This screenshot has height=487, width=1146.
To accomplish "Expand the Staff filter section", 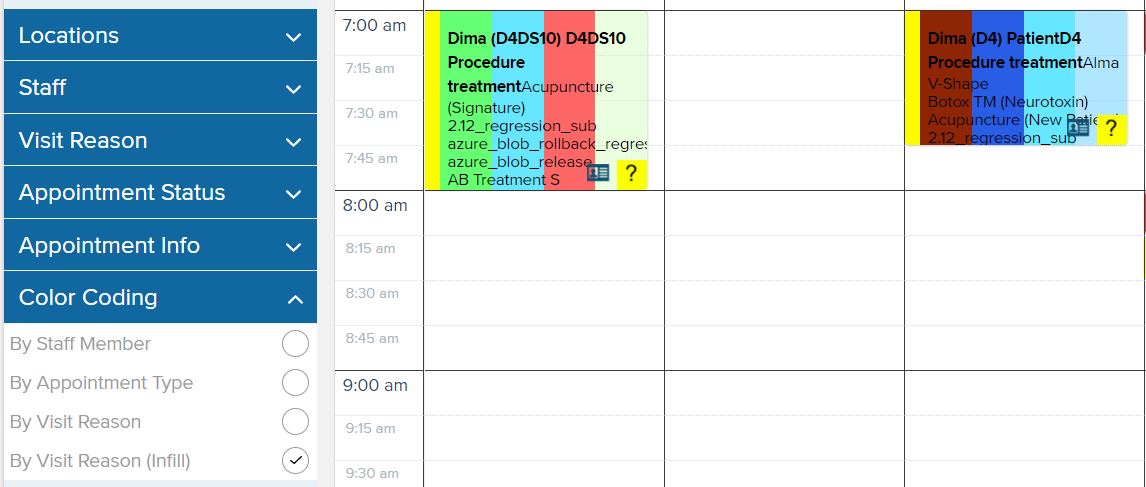I will point(161,88).
